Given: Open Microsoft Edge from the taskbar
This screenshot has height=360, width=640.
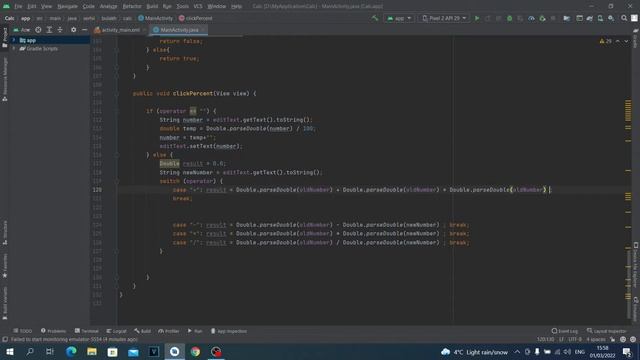Looking at the screenshot, I should (71, 352).
